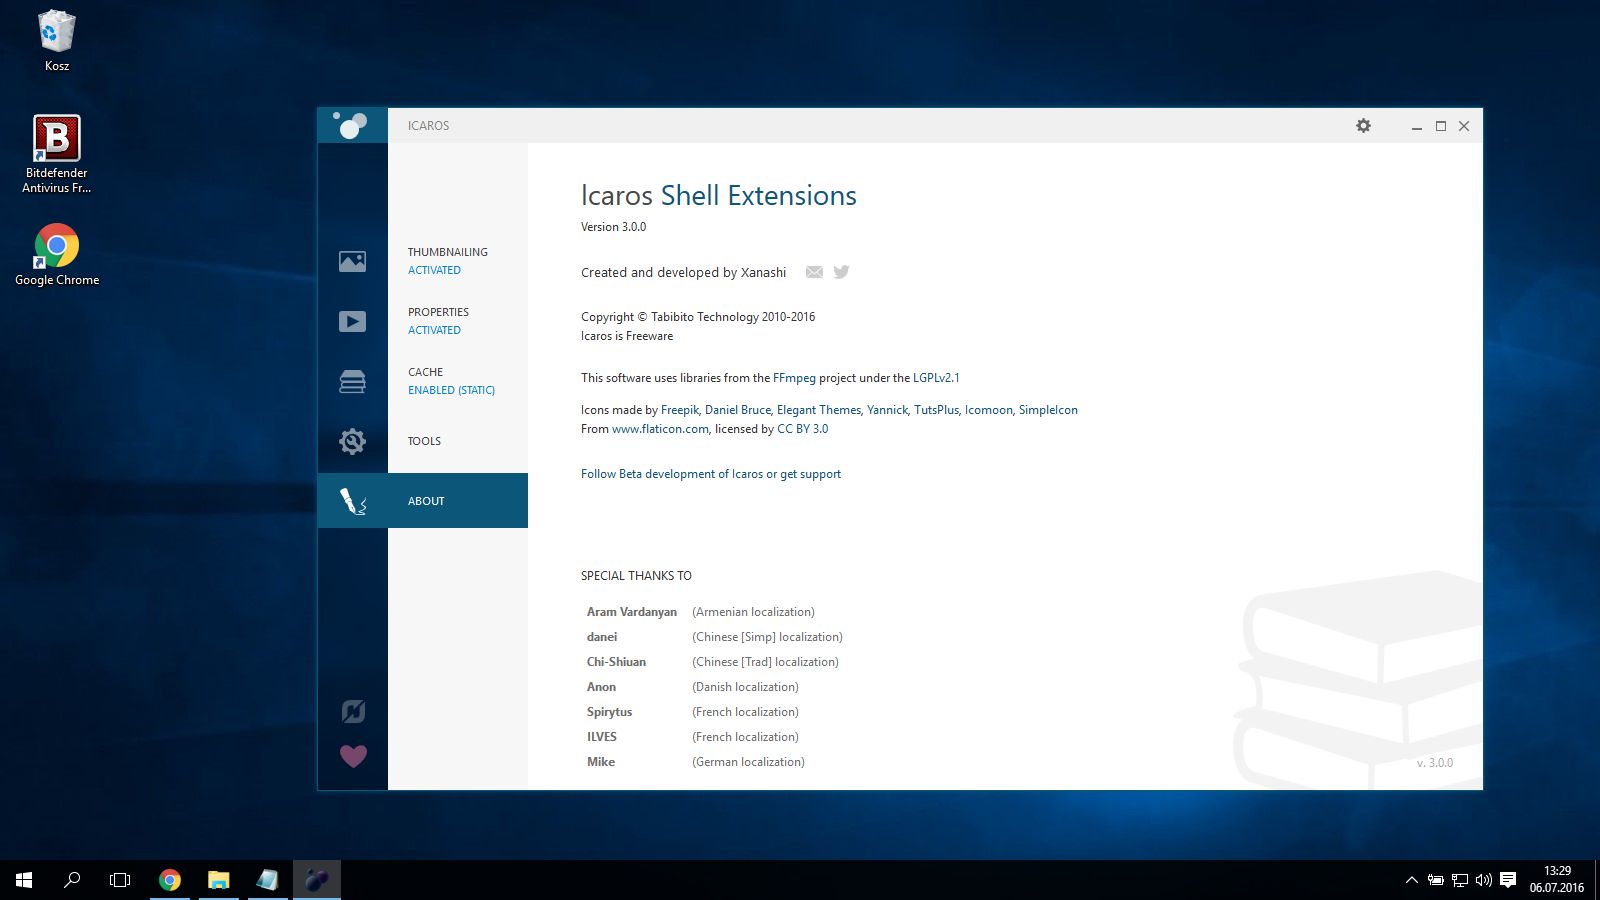
Task: Open the LGPLv2.1 license link
Action: tap(936, 378)
